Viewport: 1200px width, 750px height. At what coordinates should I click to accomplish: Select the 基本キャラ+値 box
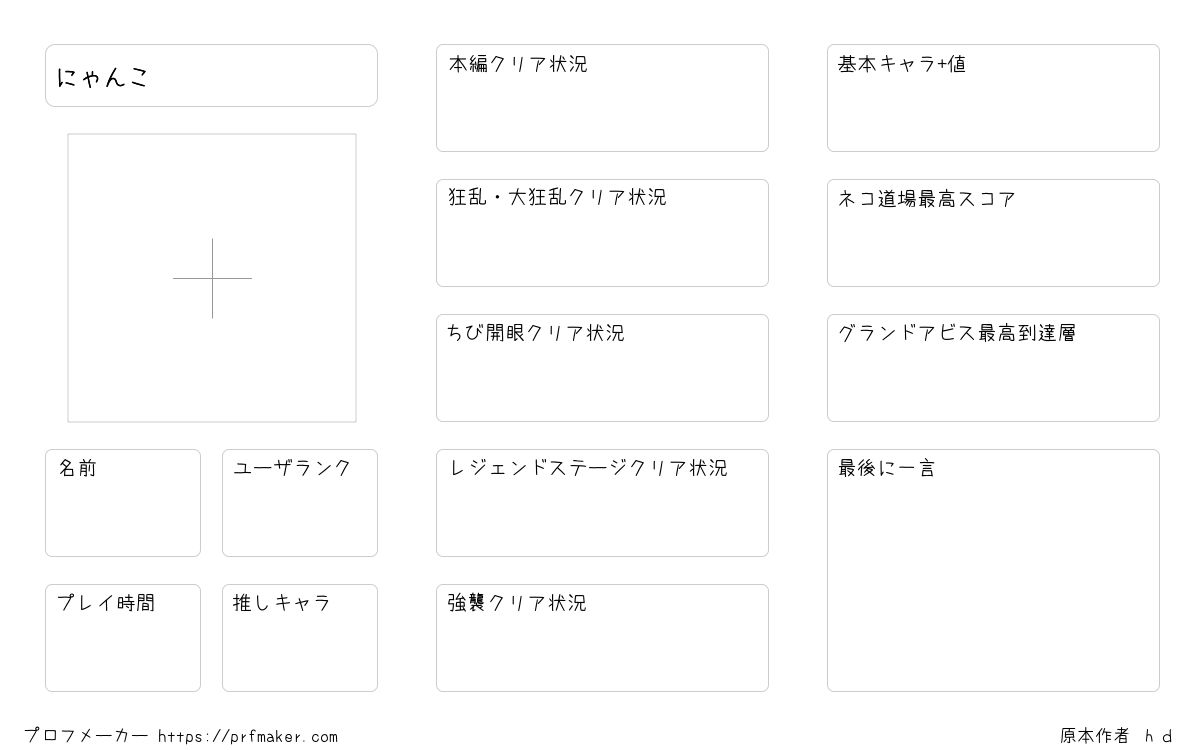click(x=993, y=98)
